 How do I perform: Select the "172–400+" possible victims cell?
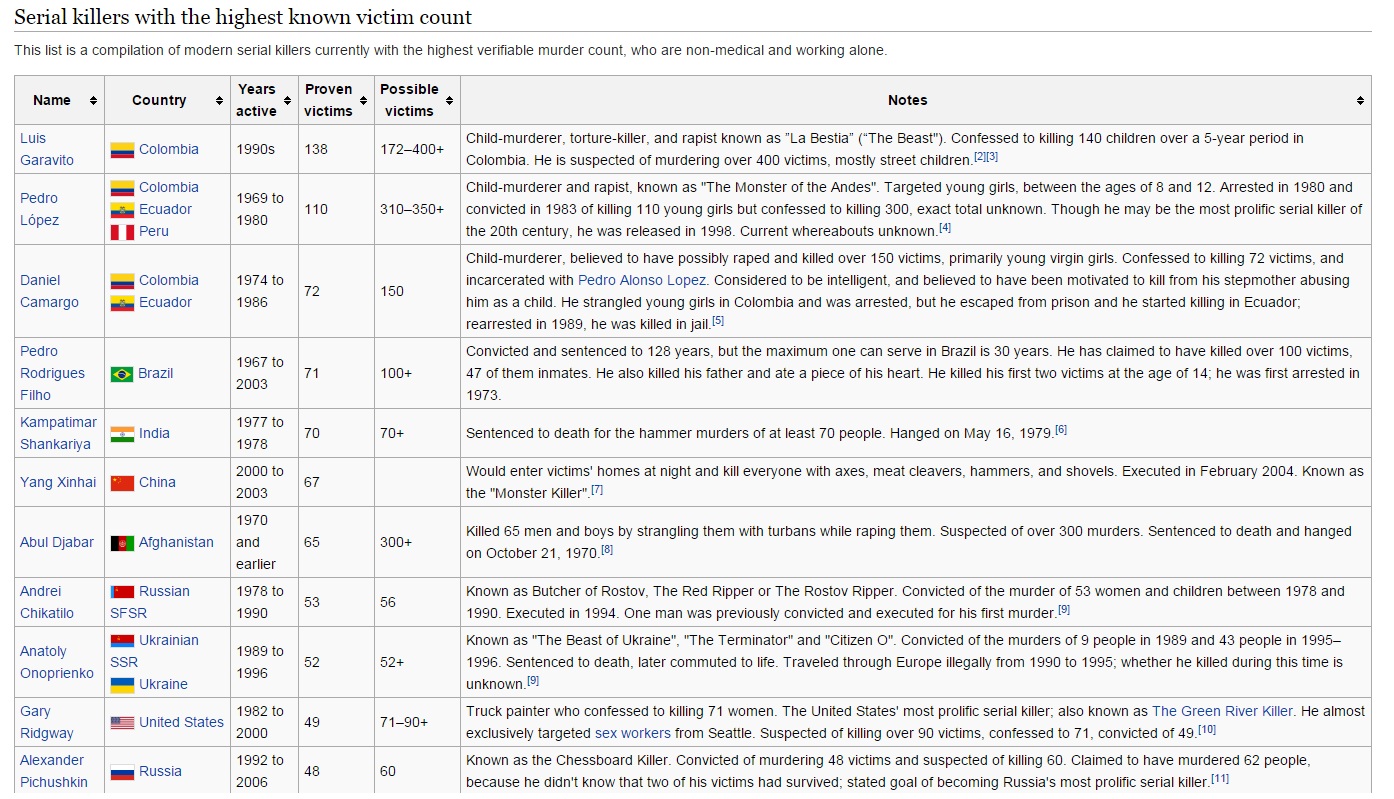point(417,149)
